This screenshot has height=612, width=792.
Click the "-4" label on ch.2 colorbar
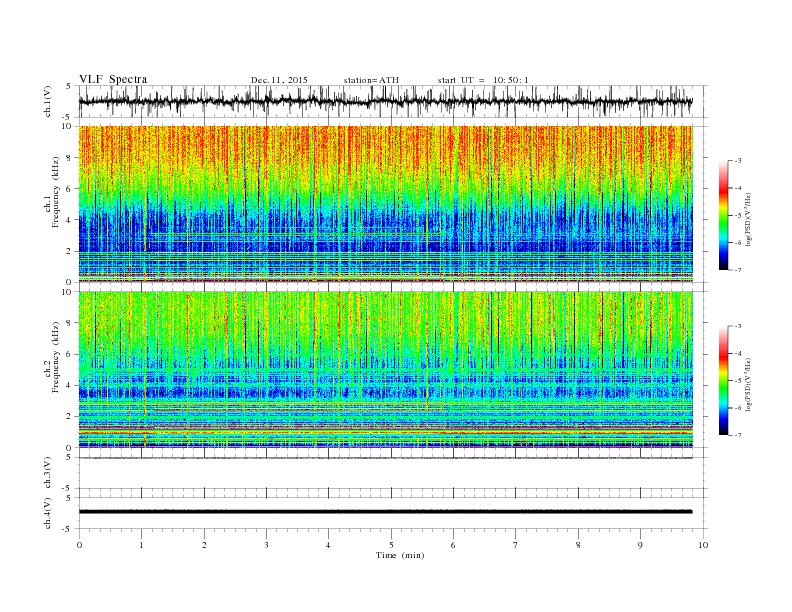coord(738,353)
